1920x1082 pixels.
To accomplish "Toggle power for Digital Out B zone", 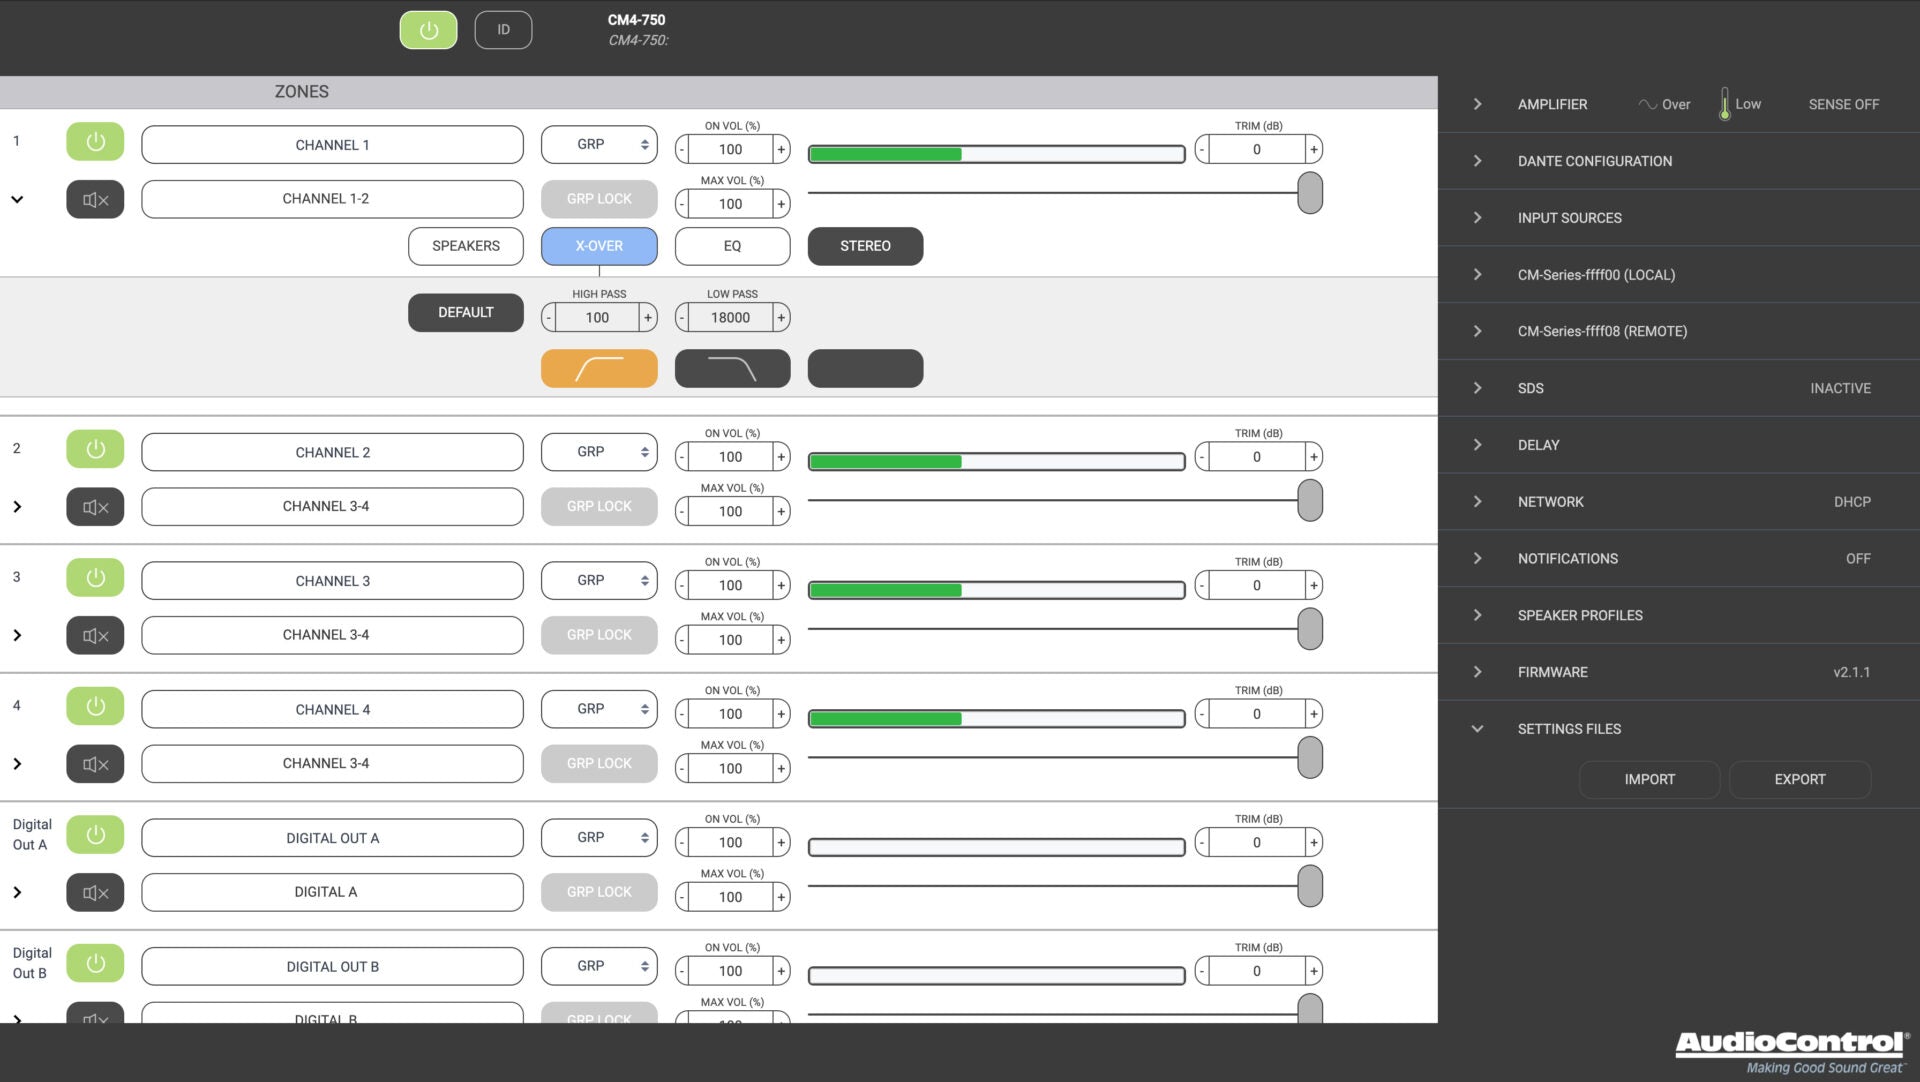I will pos(95,964).
